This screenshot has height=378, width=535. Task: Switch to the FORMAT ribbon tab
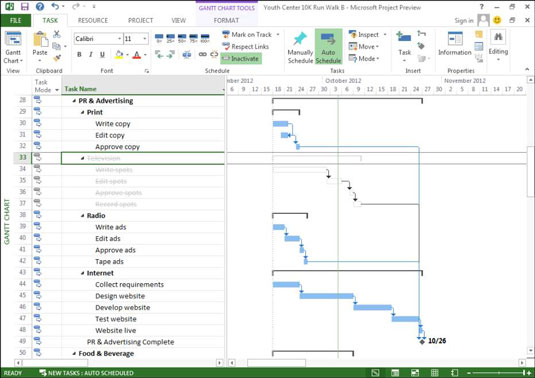pyautogui.click(x=226, y=20)
